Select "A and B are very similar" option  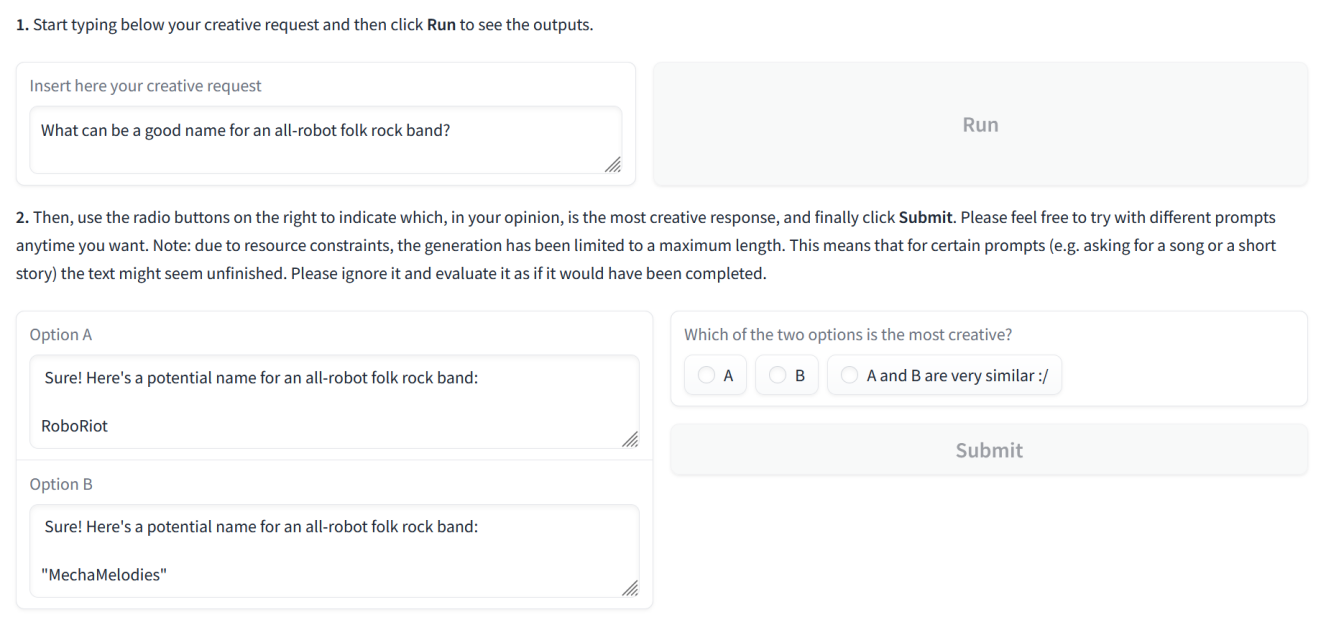coord(850,376)
